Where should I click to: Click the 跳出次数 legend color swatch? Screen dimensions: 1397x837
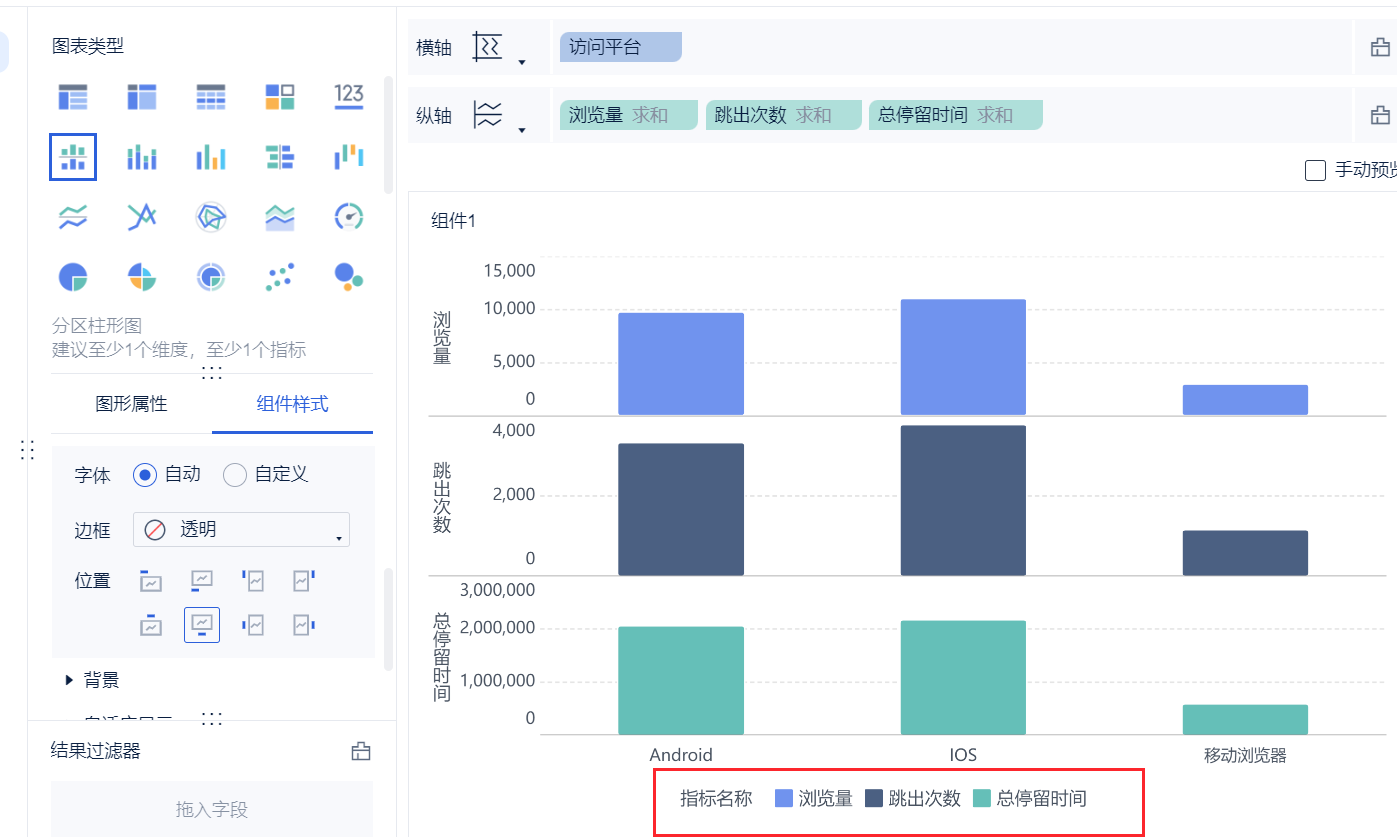coord(874,798)
